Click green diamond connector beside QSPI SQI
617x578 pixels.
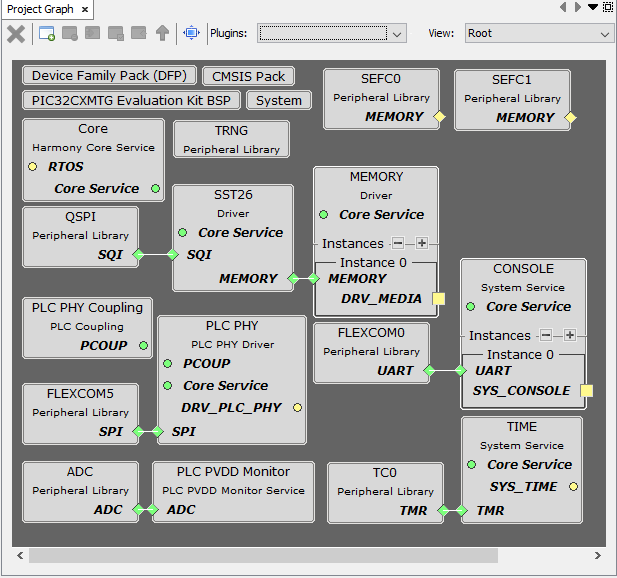pyautogui.click(x=139, y=255)
